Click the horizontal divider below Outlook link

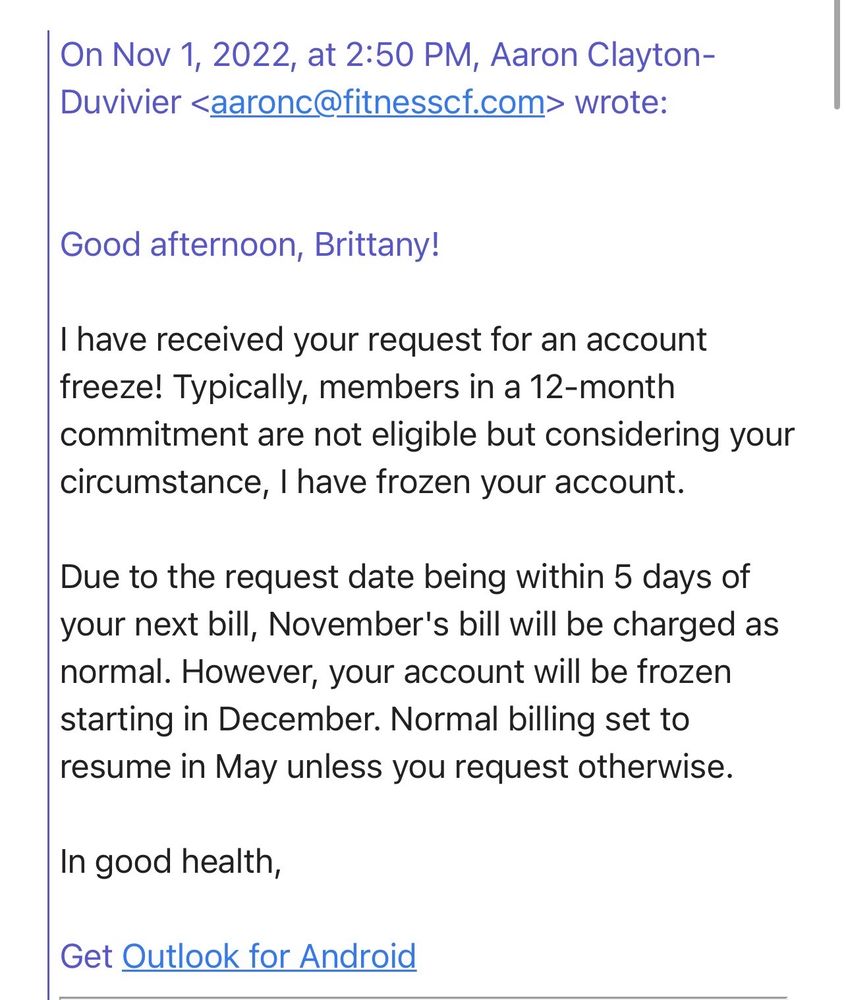(423, 997)
